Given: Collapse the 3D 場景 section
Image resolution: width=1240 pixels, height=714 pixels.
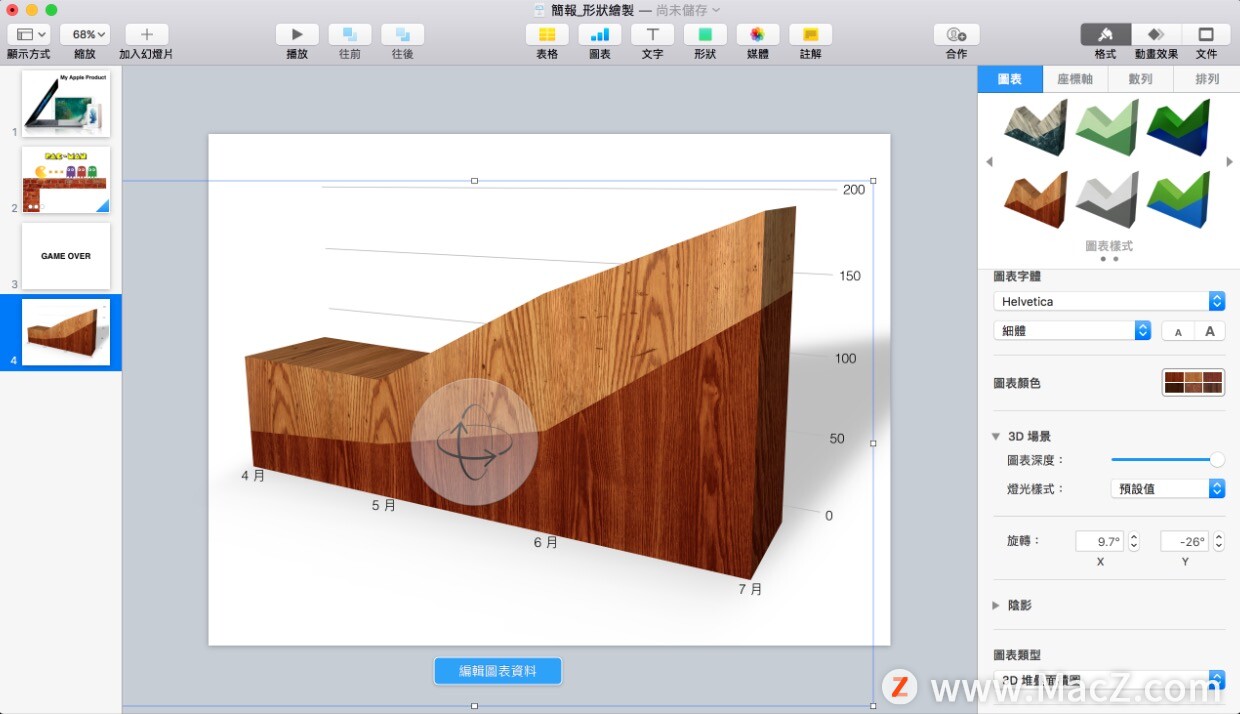Looking at the screenshot, I should pos(996,436).
